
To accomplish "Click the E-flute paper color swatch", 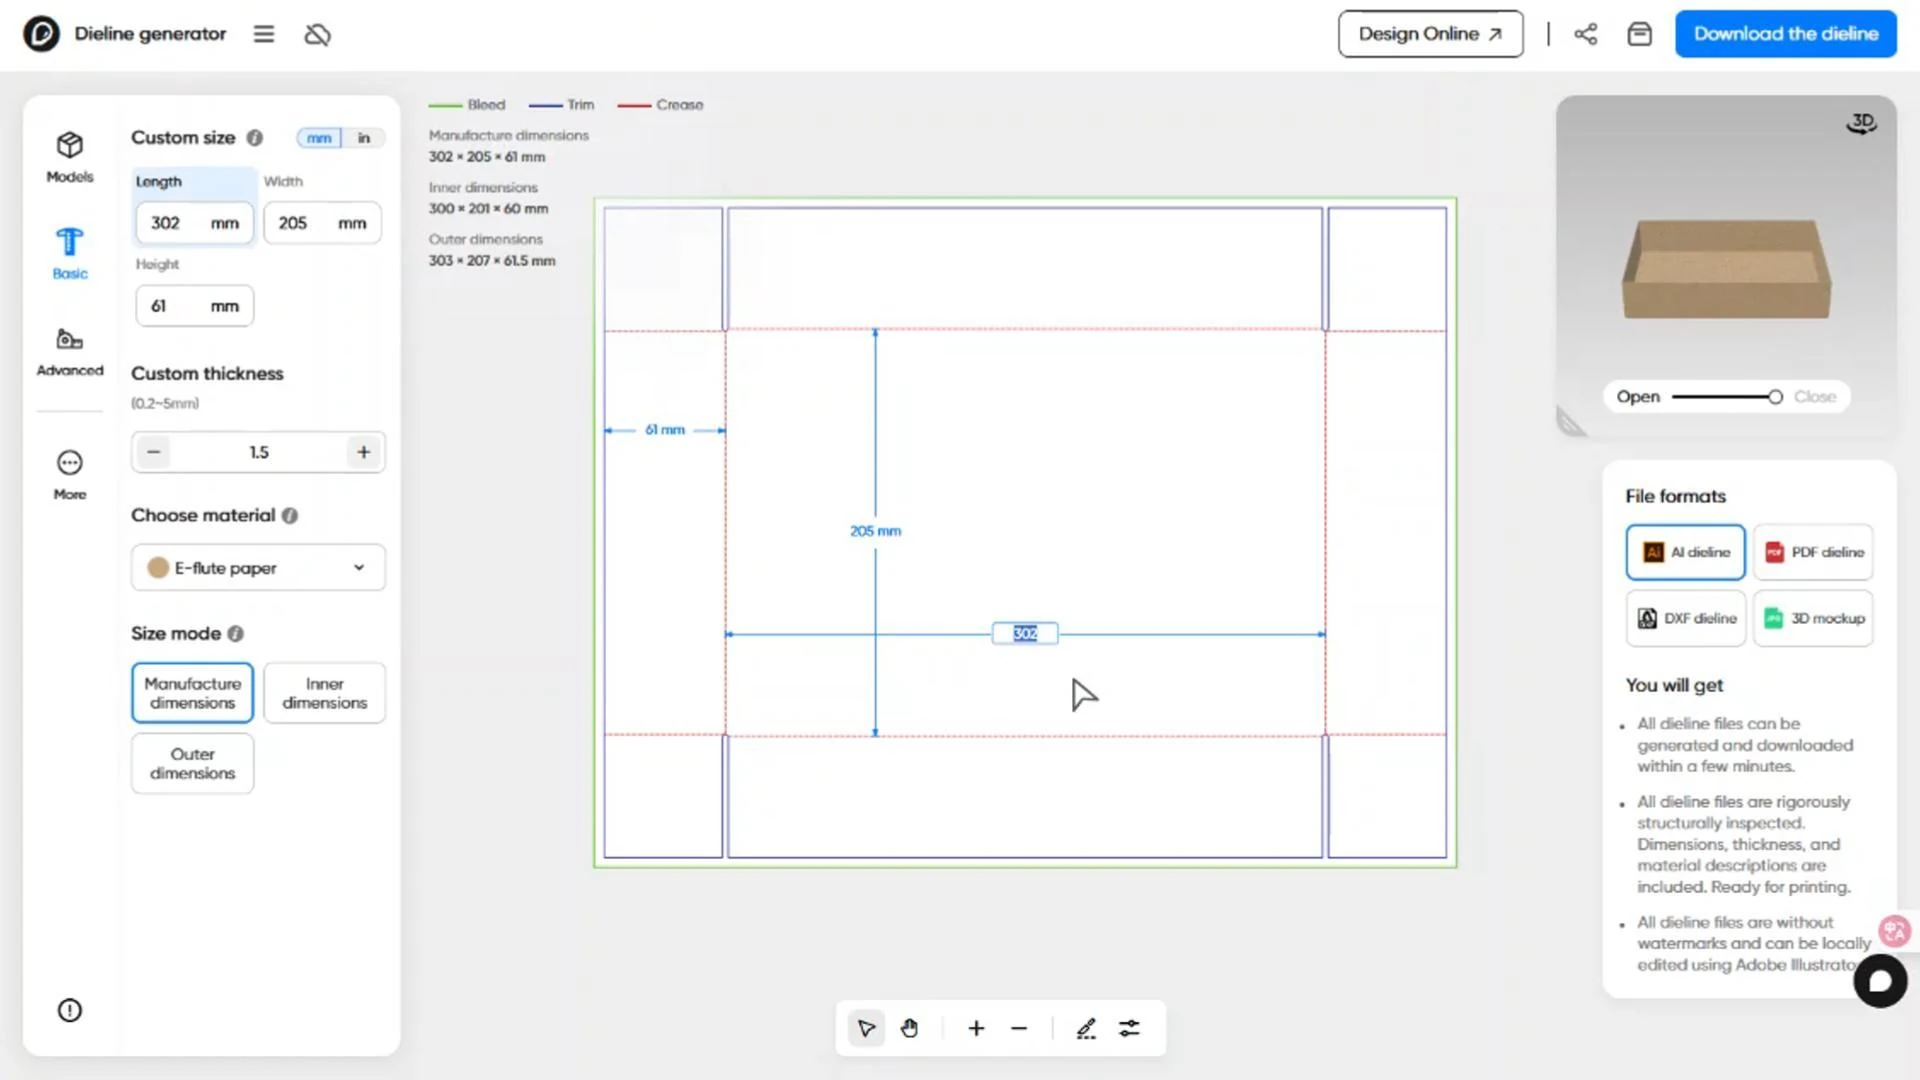I will coord(158,568).
